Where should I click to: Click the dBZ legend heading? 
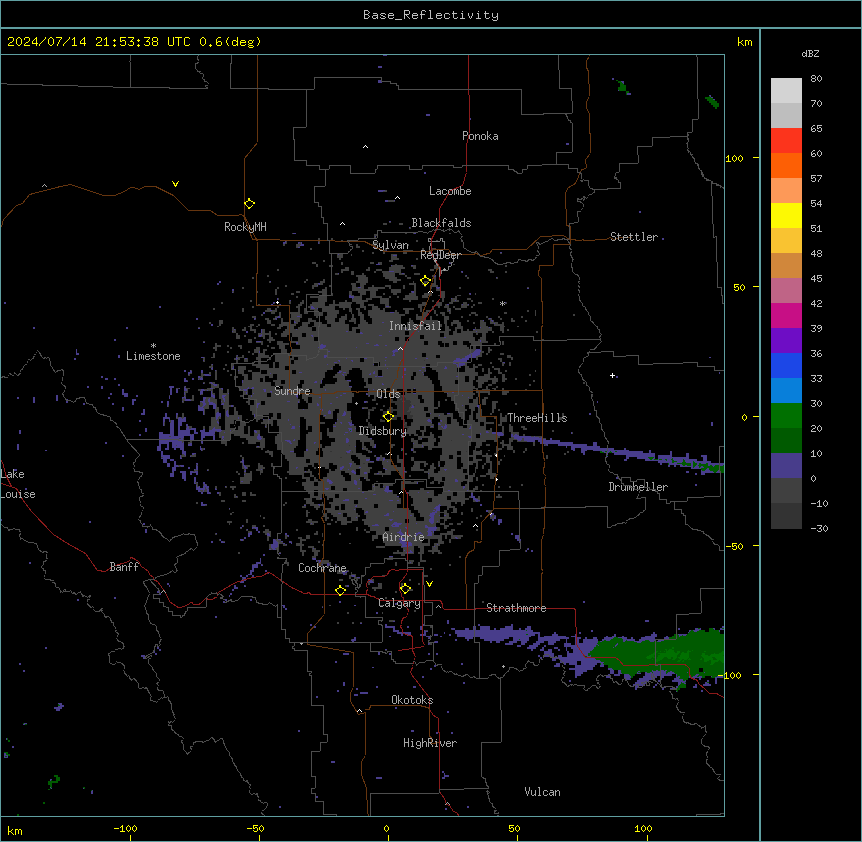[810, 53]
